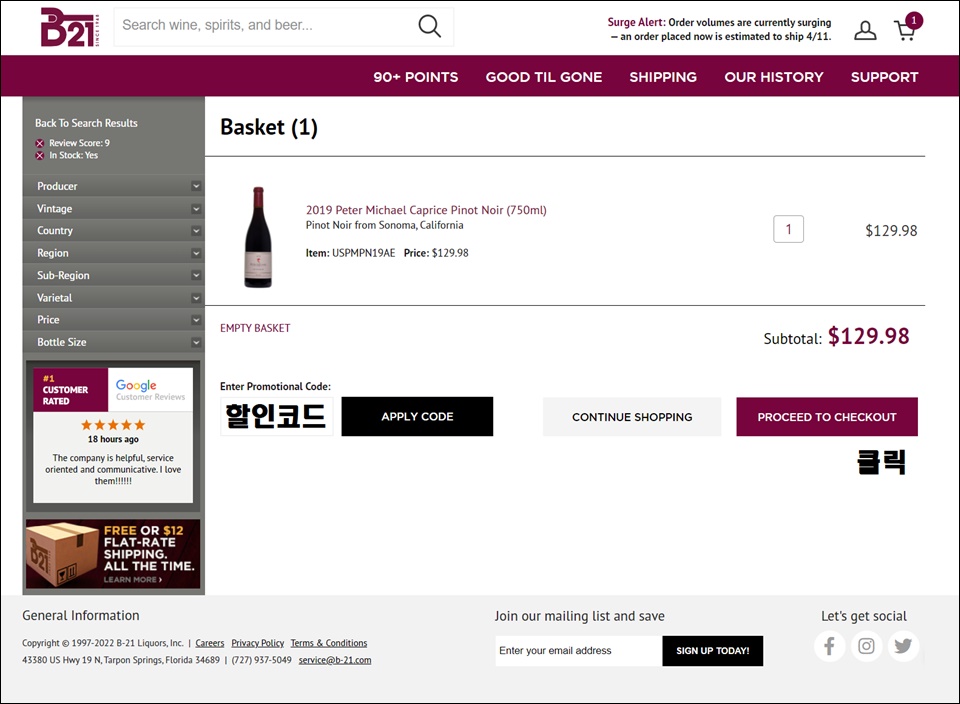The image size is (960, 704).
Task: Visit the Facebook page icon
Action: coord(830,646)
